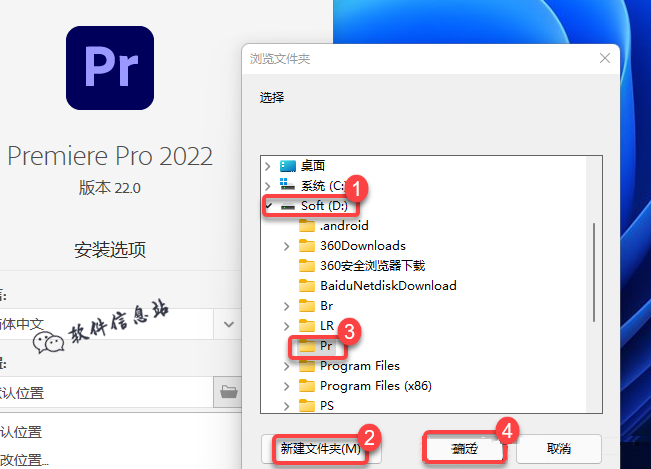Expand the PS folder node
The width and height of the screenshot is (651, 469).
pyautogui.click(x=286, y=406)
